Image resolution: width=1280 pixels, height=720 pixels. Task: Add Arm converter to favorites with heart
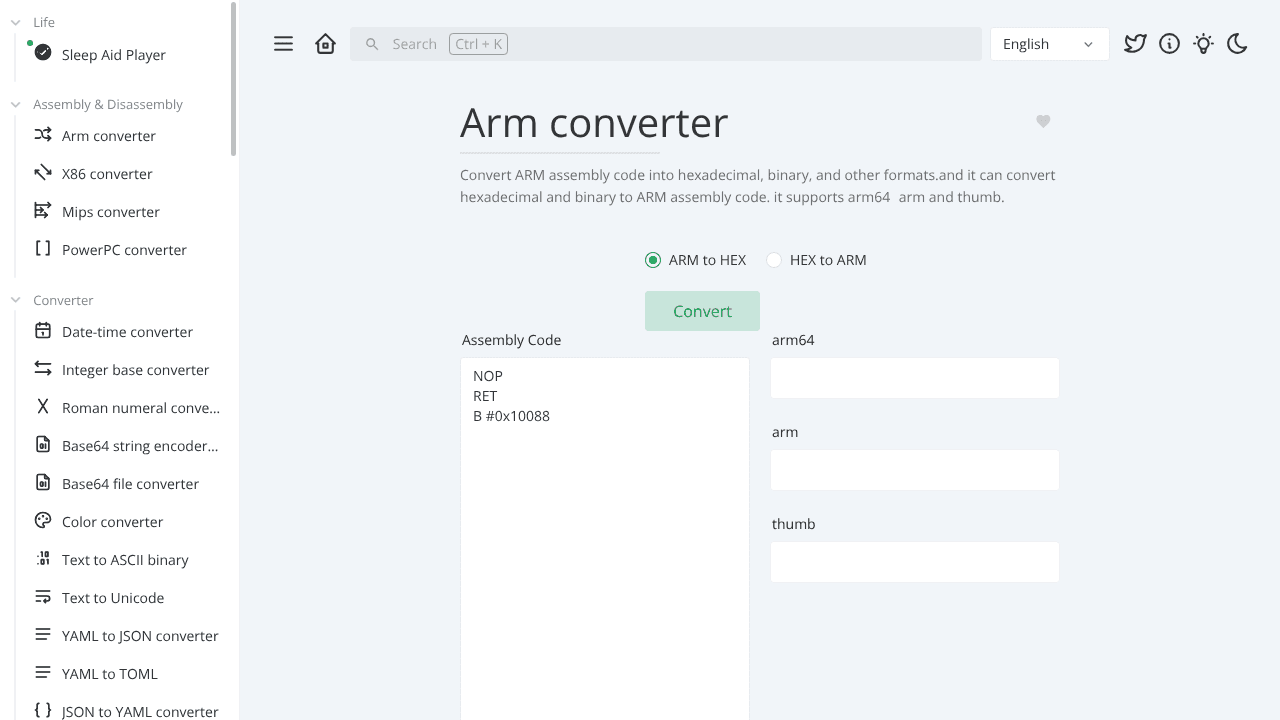1043,121
